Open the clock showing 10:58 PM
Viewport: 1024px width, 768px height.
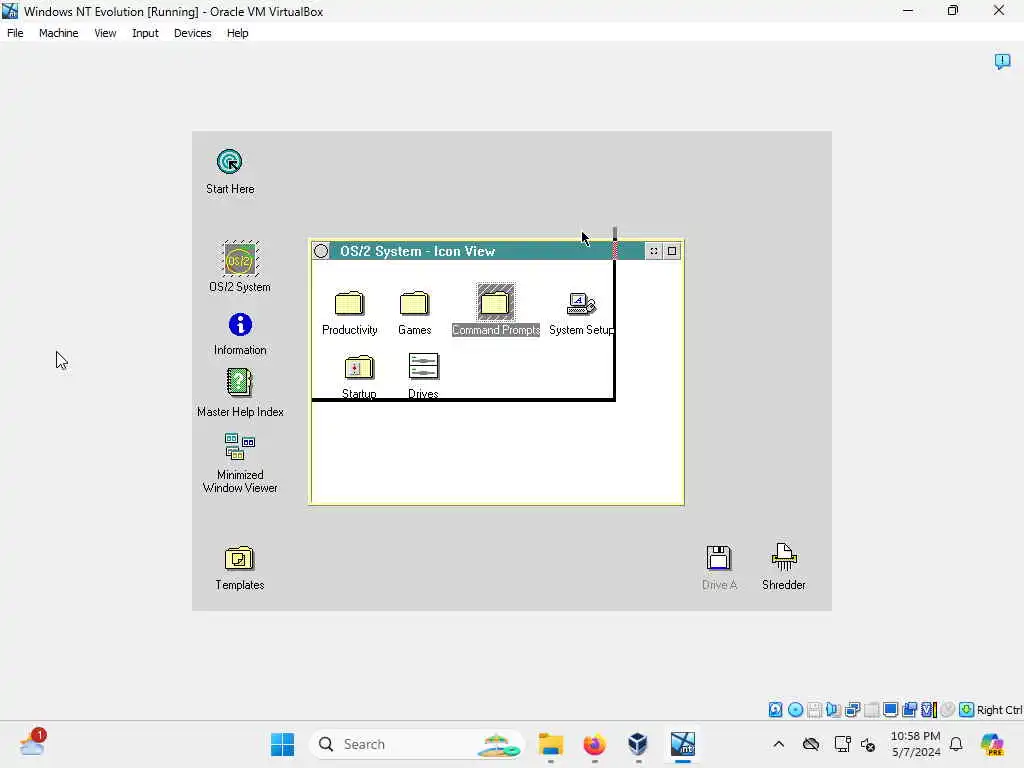coord(916,744)
